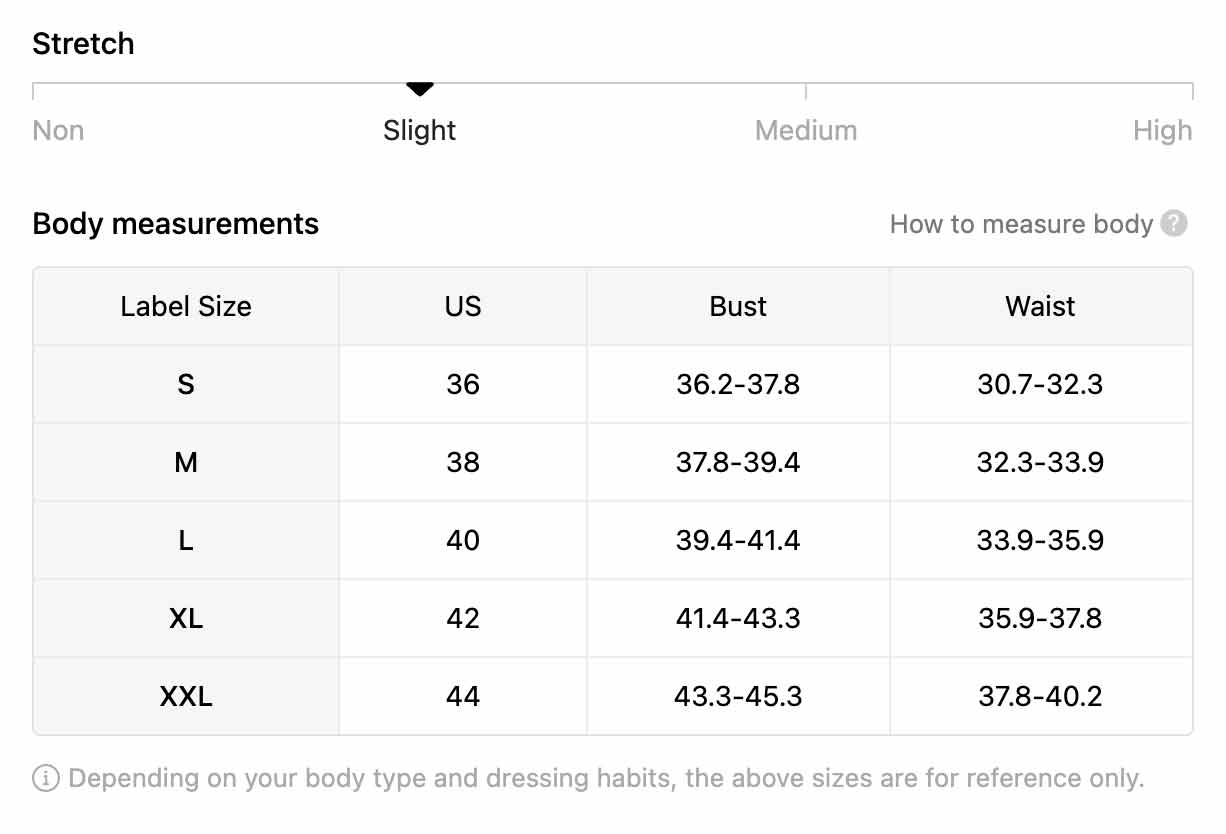Click the bust value 36.2-37.8
Viewport: 1226px width, 834px height.
(x=738, y=384)
